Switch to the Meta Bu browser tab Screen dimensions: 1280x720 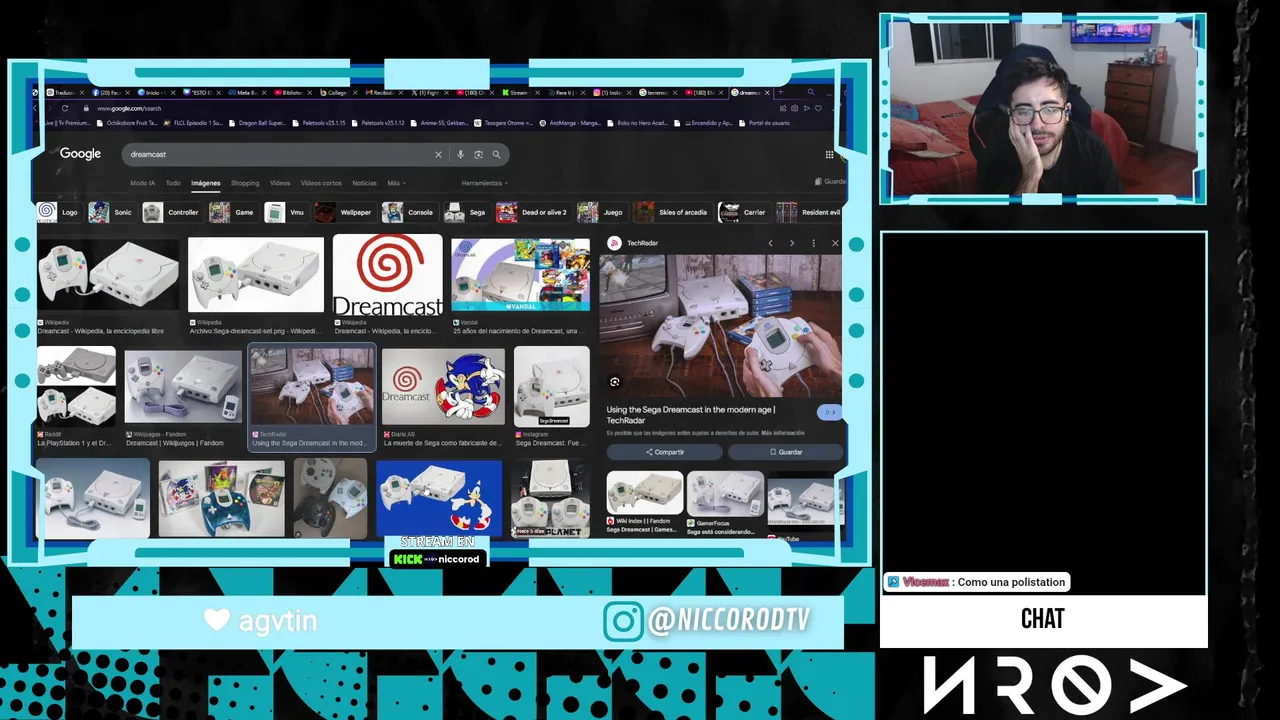(248, 92)
